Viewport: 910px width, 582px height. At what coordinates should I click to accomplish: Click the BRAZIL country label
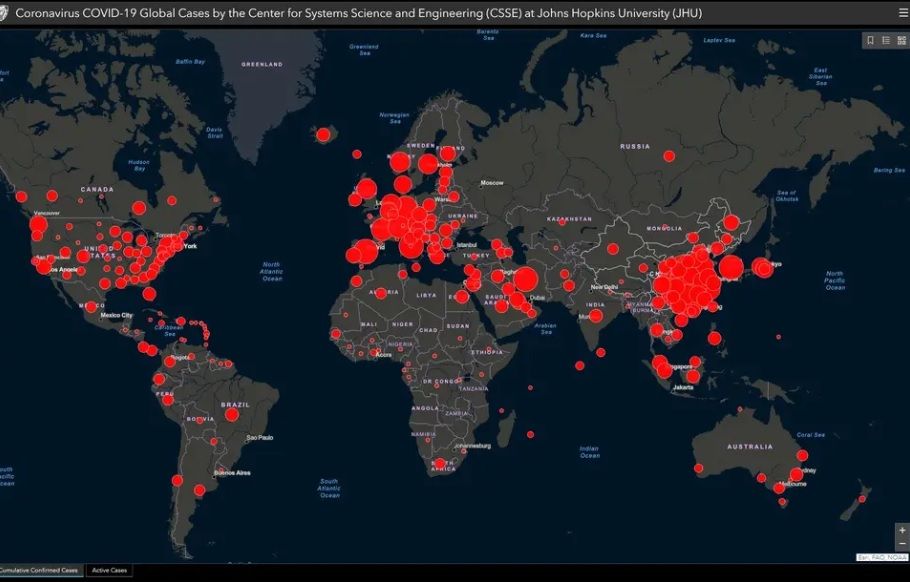(x=235, y=404)
